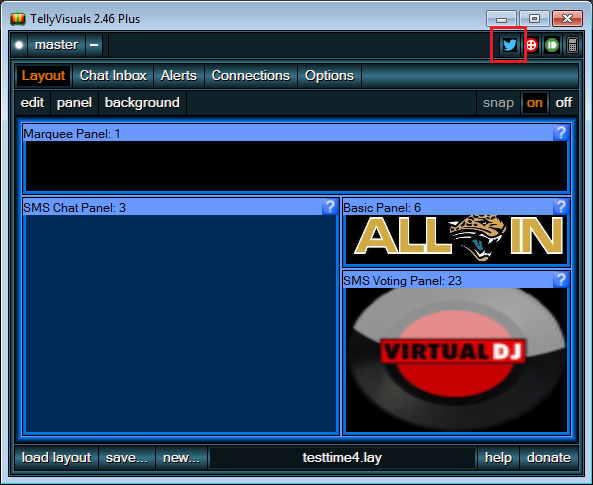Open the Twitter bird icon
593x485 pixels.
(x=509, y=45)
